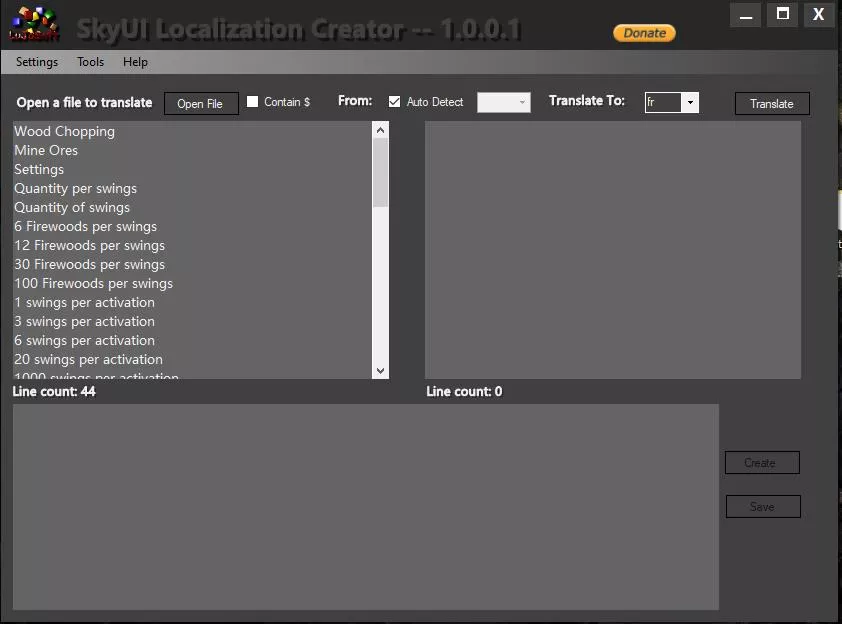The image size is (842, 624).
Task: Open the Tools menu
Action: (x=90, y=62)
